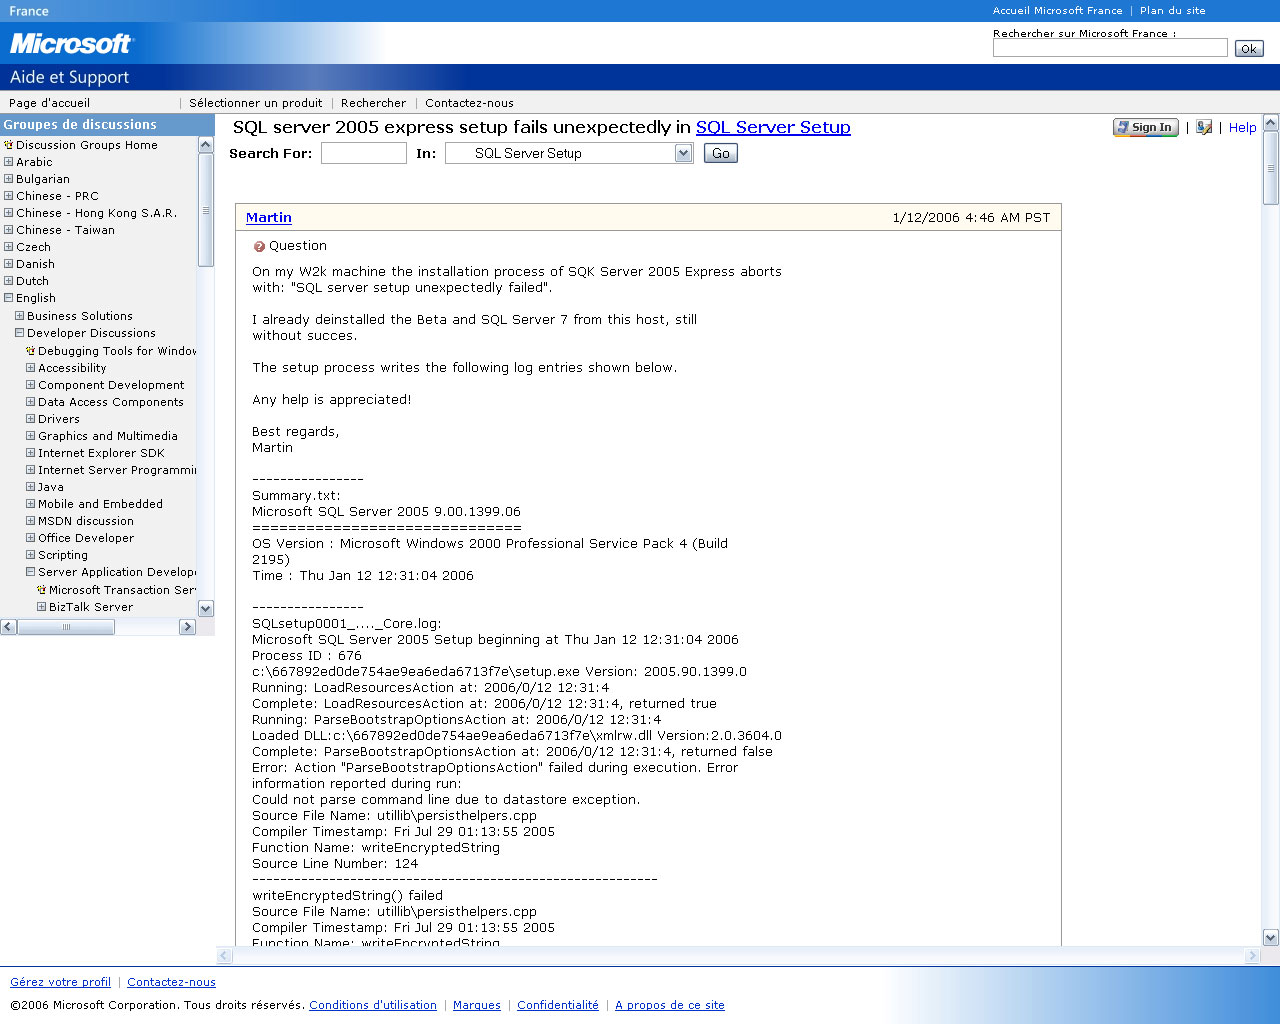Click the Help link
This screenshot has width=1280, height=1024.
[1242, 128]
